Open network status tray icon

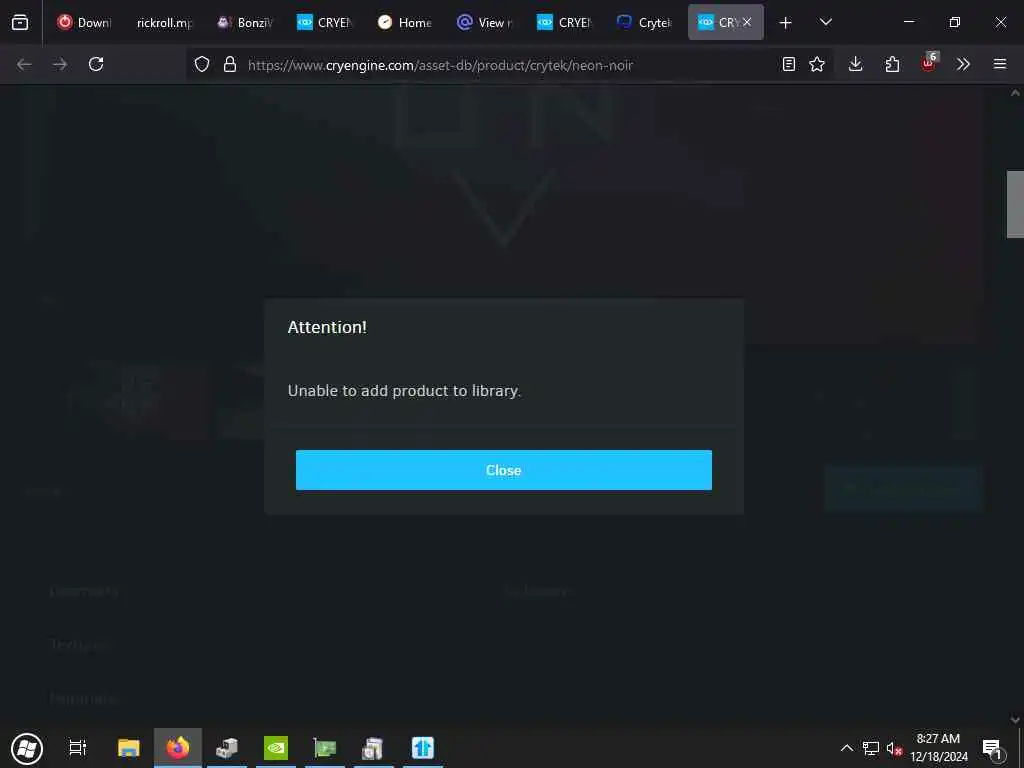pos(871,748)
